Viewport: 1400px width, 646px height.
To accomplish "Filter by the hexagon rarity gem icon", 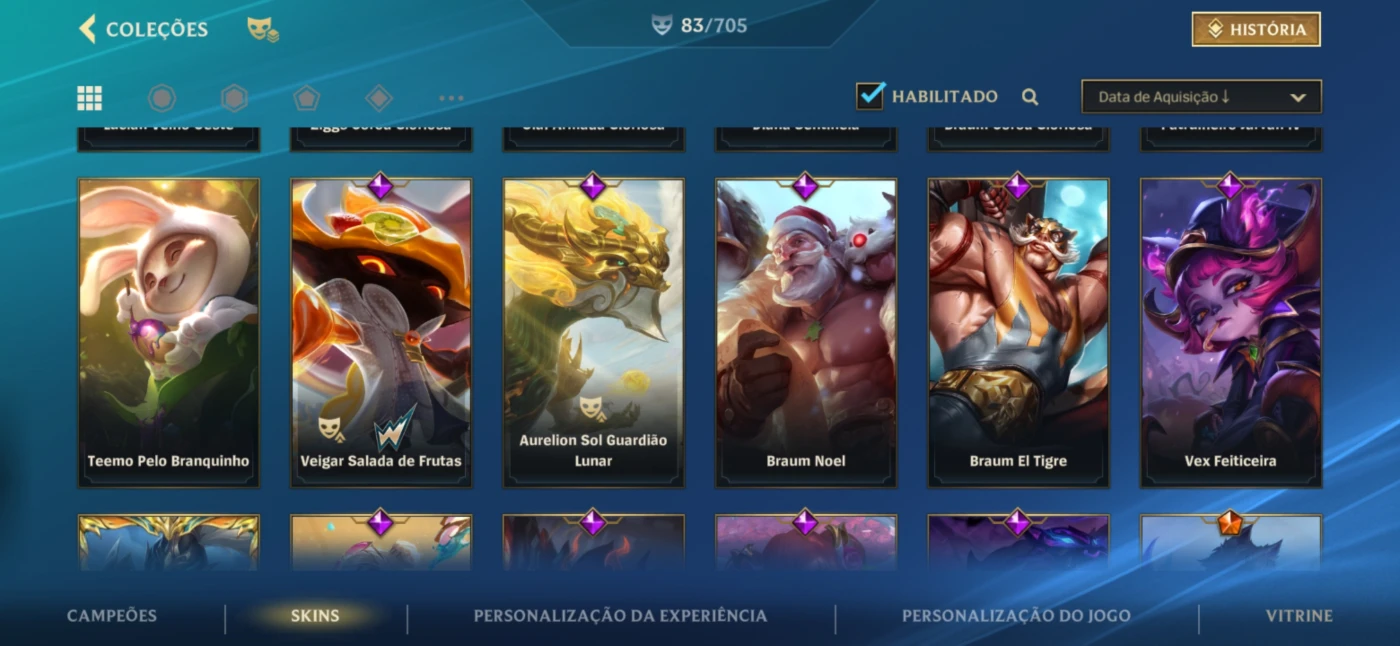I will point(234,98).
